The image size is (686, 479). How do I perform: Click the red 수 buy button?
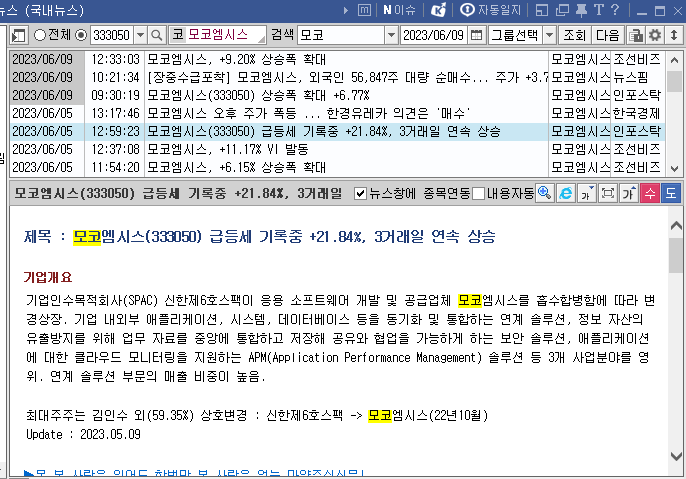click(650, 193)
